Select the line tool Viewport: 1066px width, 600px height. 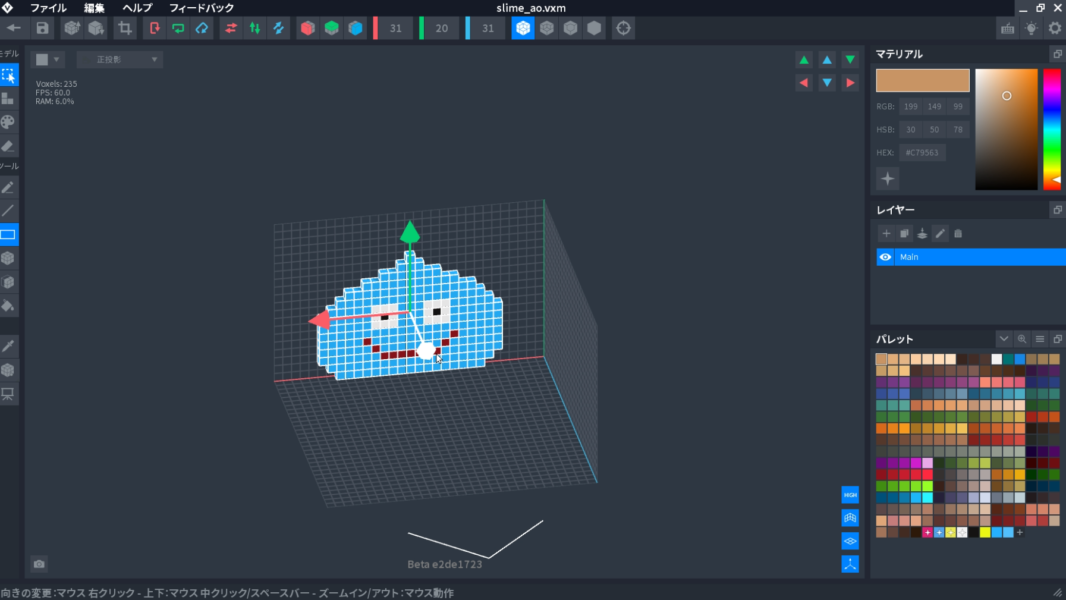point(8,211)
